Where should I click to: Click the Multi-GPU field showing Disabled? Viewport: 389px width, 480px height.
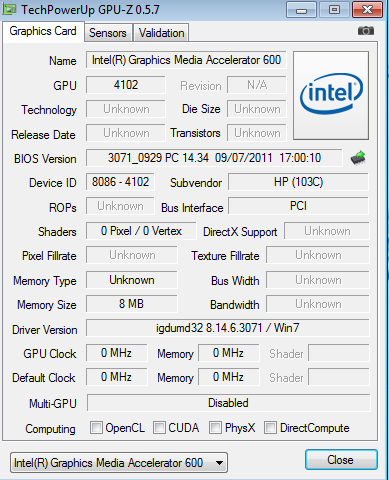(x=228, y=403)
